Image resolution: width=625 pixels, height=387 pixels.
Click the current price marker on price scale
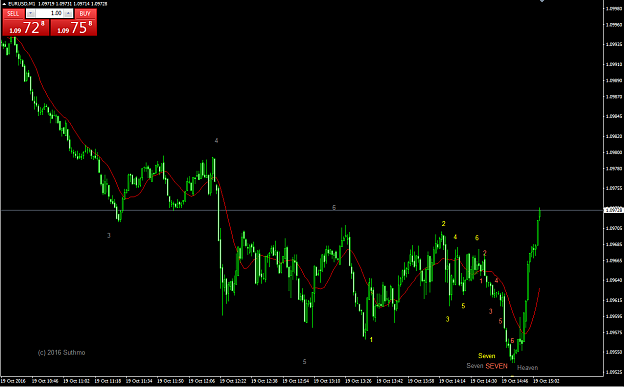pyautogui.click(x=614, y=209)
